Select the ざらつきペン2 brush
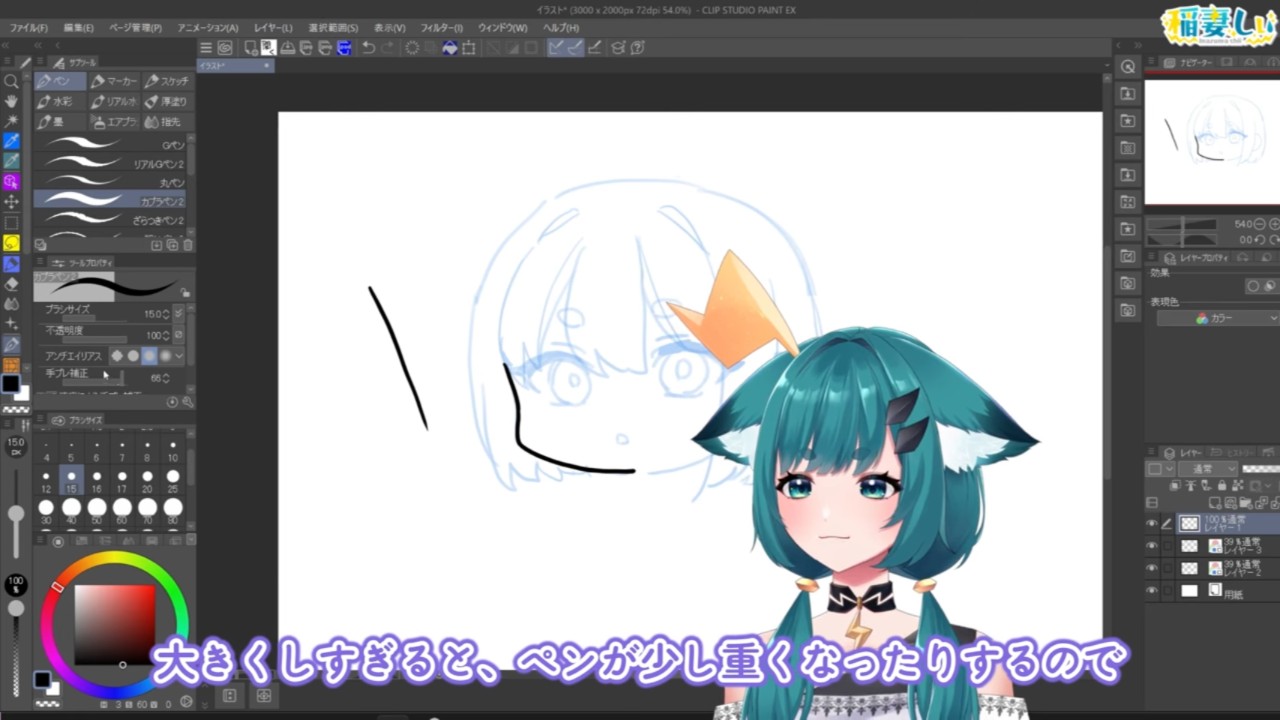This screenshot has width=1280, height=720. coord(110,219)
